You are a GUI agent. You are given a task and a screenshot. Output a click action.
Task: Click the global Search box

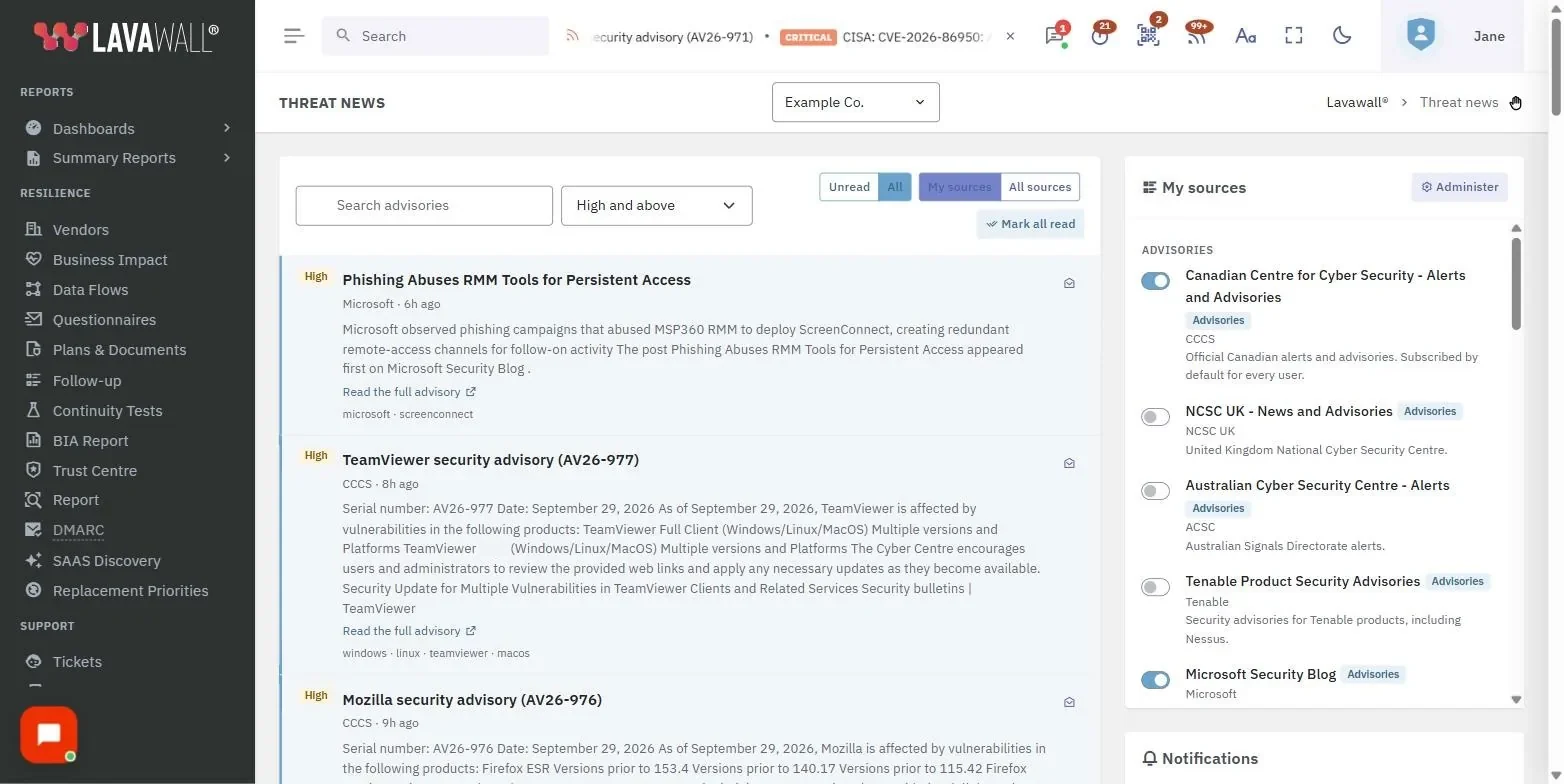point(435,36)
